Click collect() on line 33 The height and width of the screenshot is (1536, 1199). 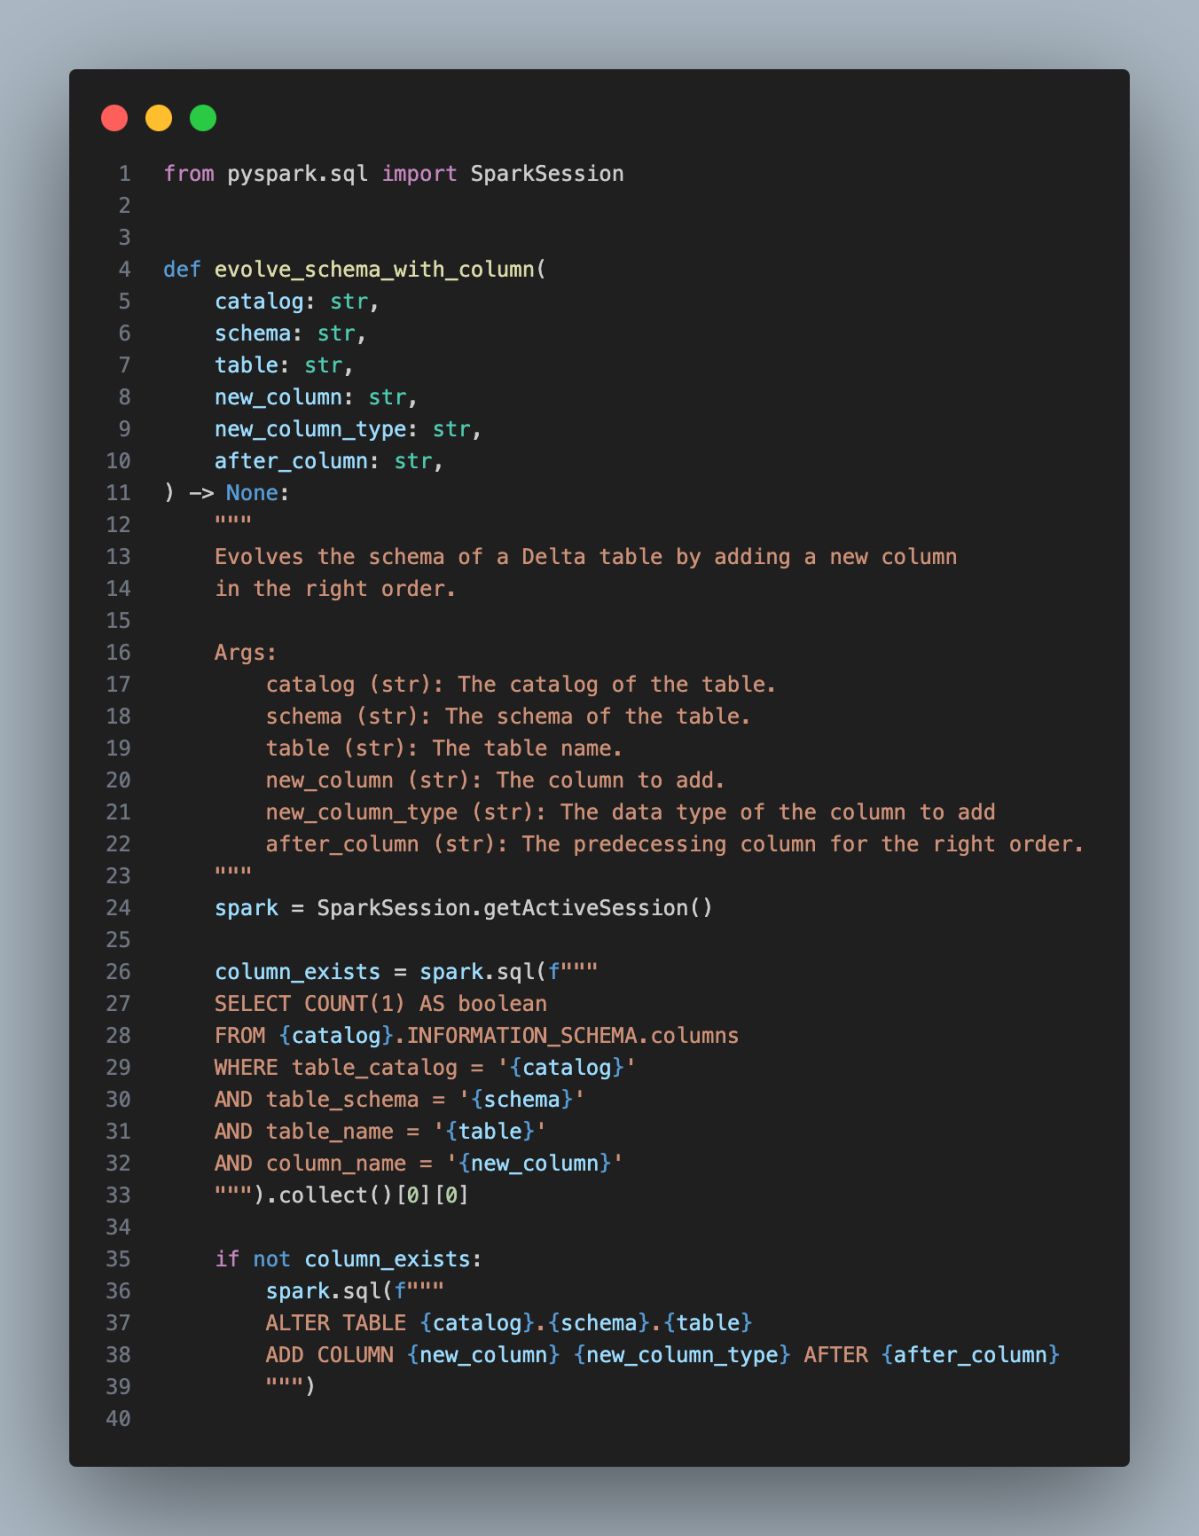point(335,1196)
